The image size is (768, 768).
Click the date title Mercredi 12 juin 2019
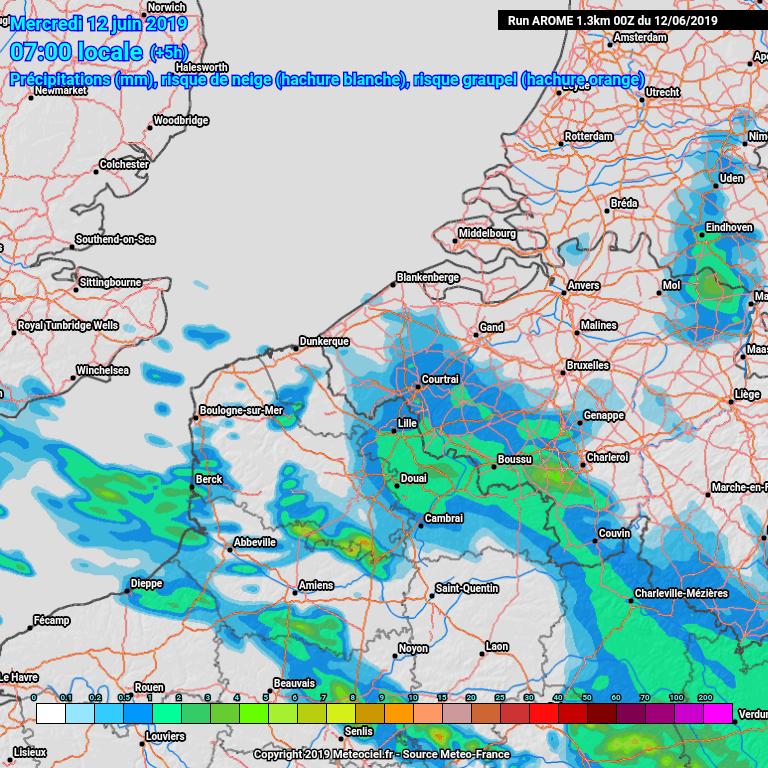pyautogui.click(x=98, y=24)
